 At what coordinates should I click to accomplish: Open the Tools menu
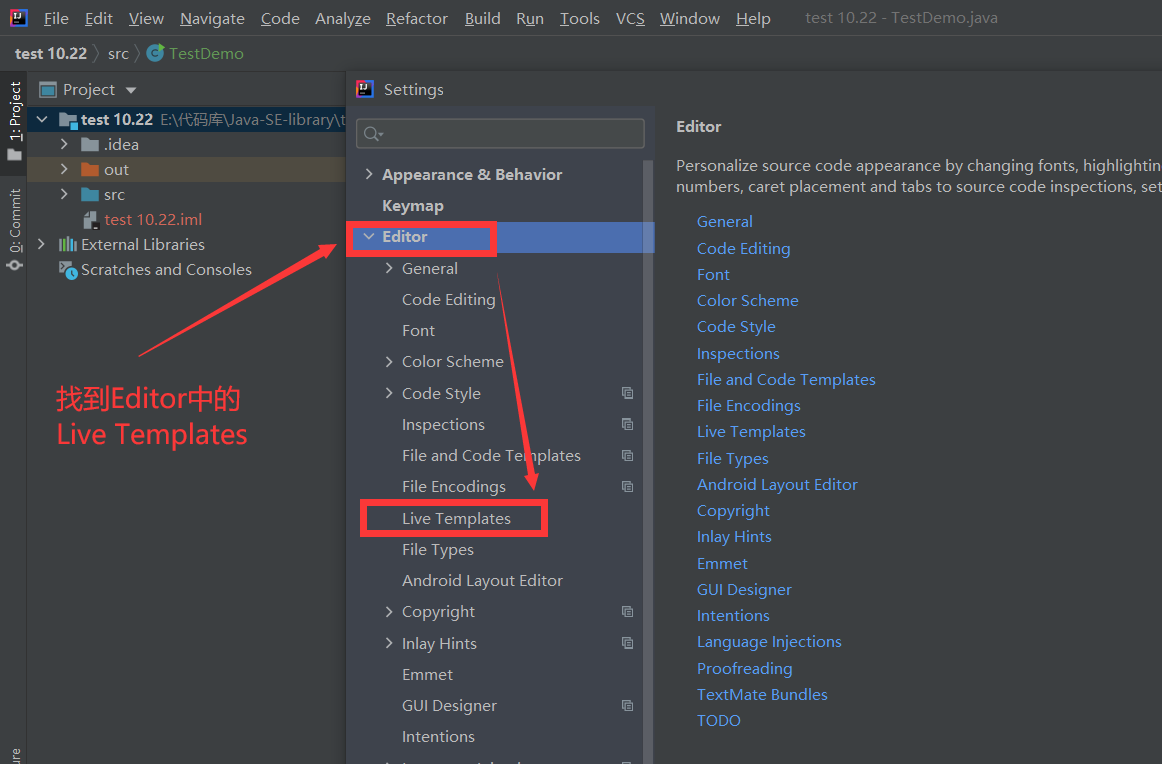coord(580,19)
